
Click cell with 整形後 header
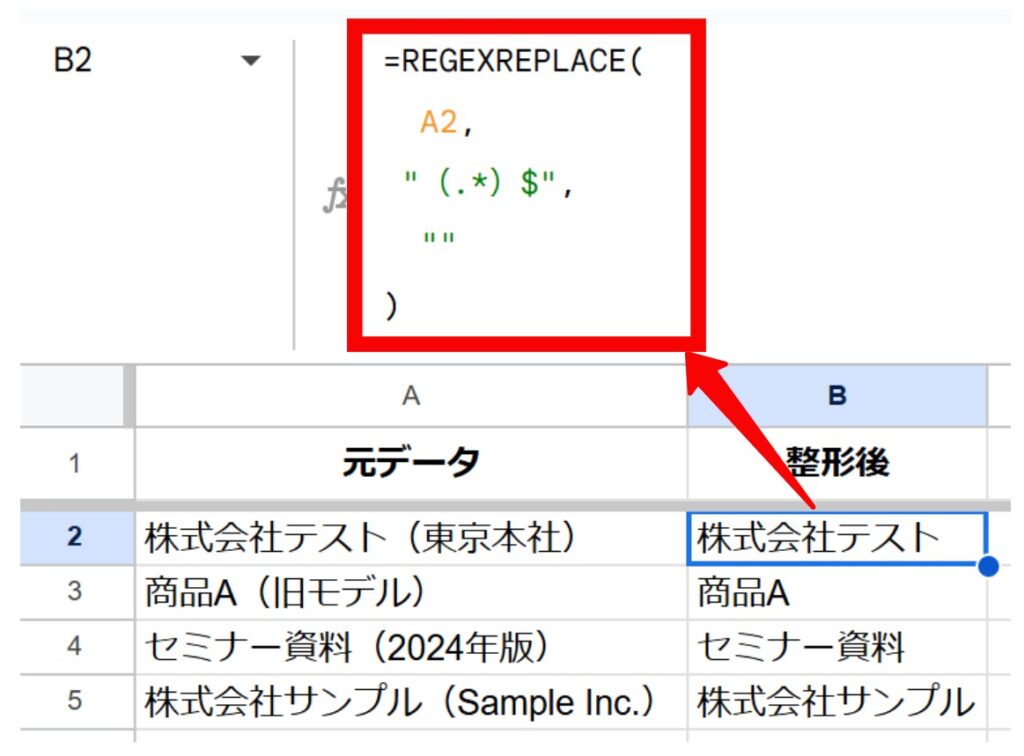[x=837, y=464]
